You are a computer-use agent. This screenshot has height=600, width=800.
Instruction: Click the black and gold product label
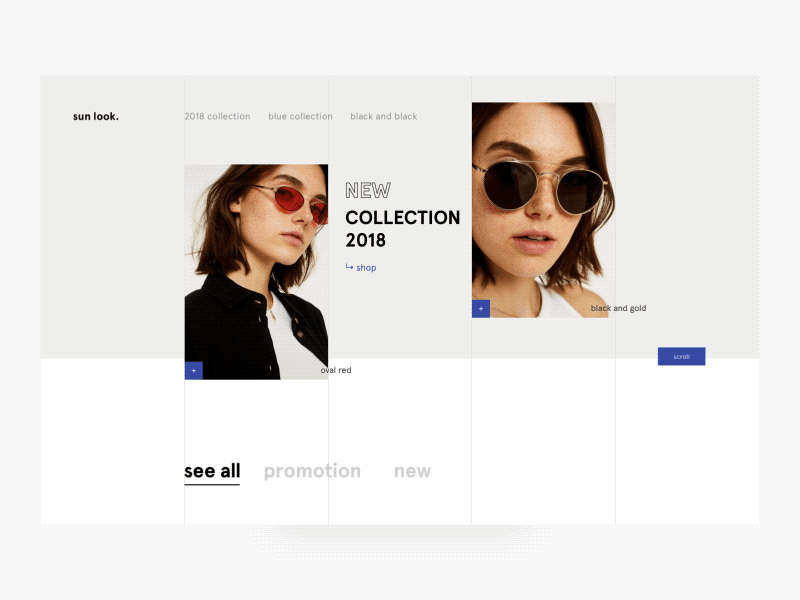pyautogui.click(x=618, y=308)
